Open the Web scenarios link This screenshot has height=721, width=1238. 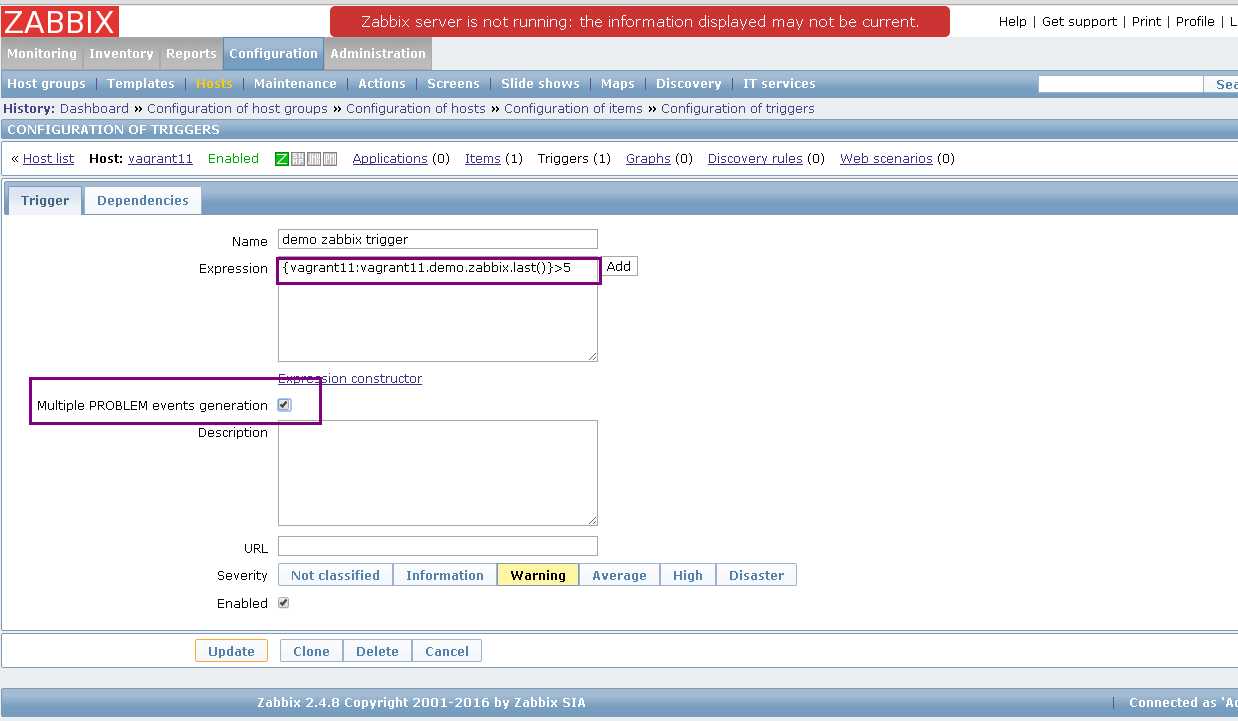[886, 159]
